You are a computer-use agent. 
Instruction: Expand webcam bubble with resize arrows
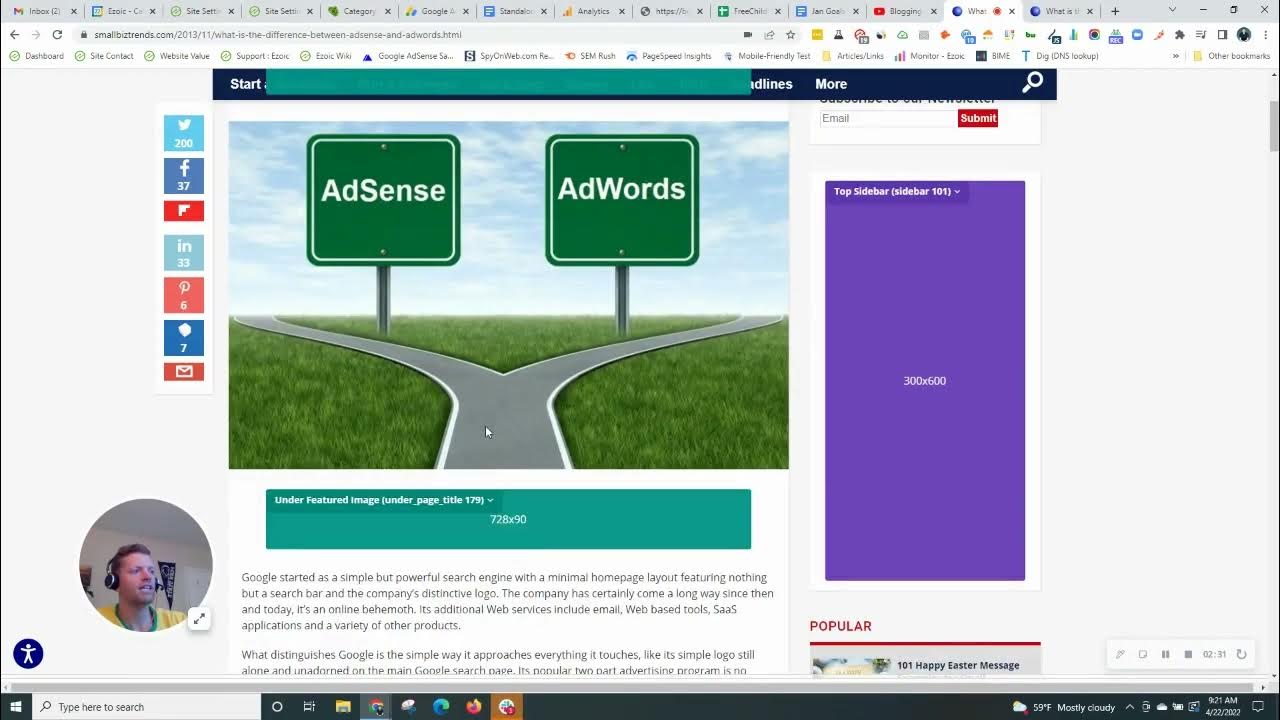tap(199, 619)
